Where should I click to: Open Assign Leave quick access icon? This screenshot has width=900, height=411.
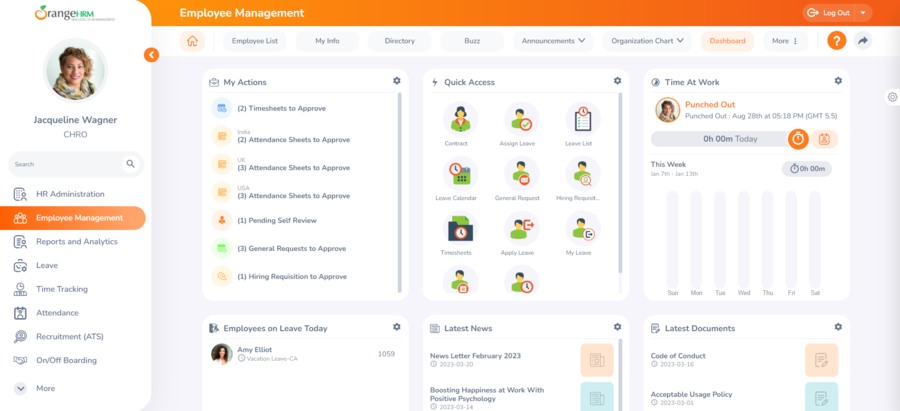point(521,120)
